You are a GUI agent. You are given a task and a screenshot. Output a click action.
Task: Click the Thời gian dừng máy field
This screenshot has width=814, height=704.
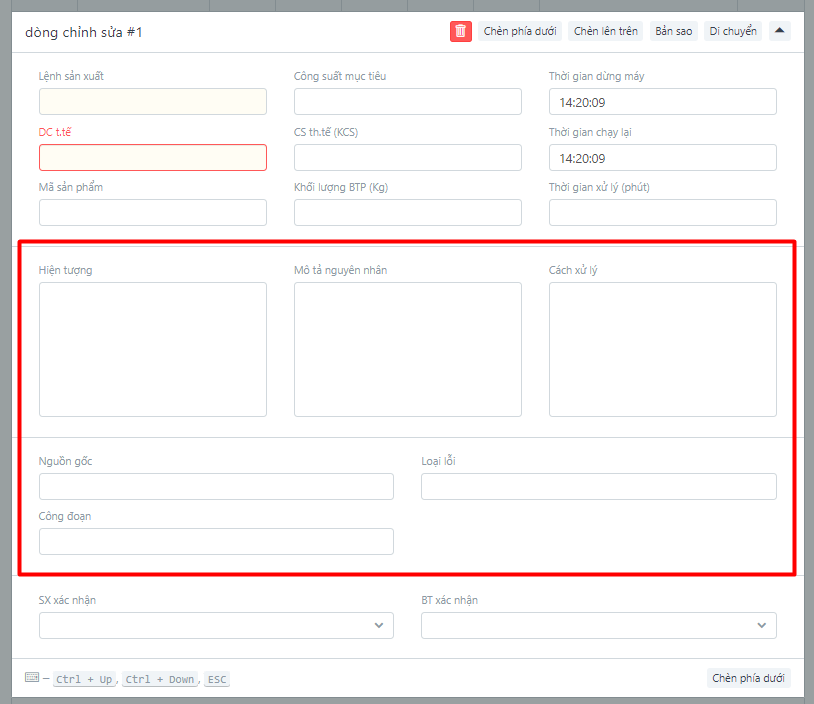click(x=662, y=102)
